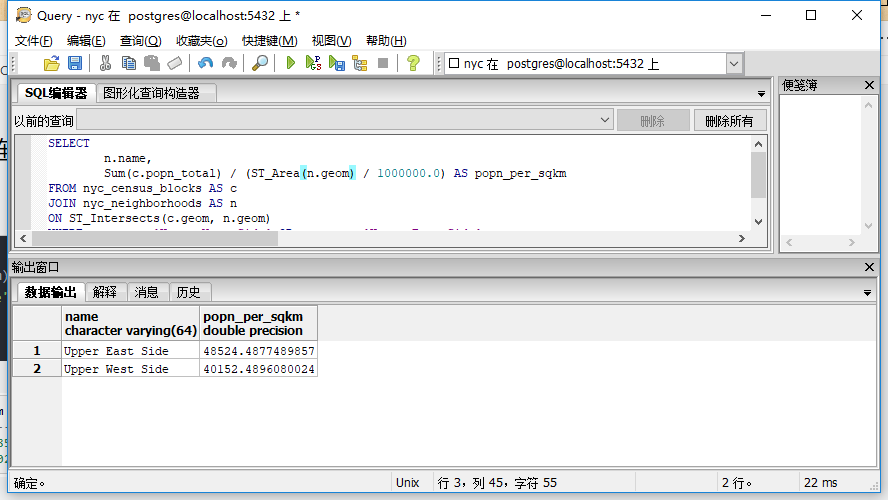Run pgScript with the PGS play icon
The width and height of the screenshot is (888, 500).
pyautogui.click(x=313, y=63)
